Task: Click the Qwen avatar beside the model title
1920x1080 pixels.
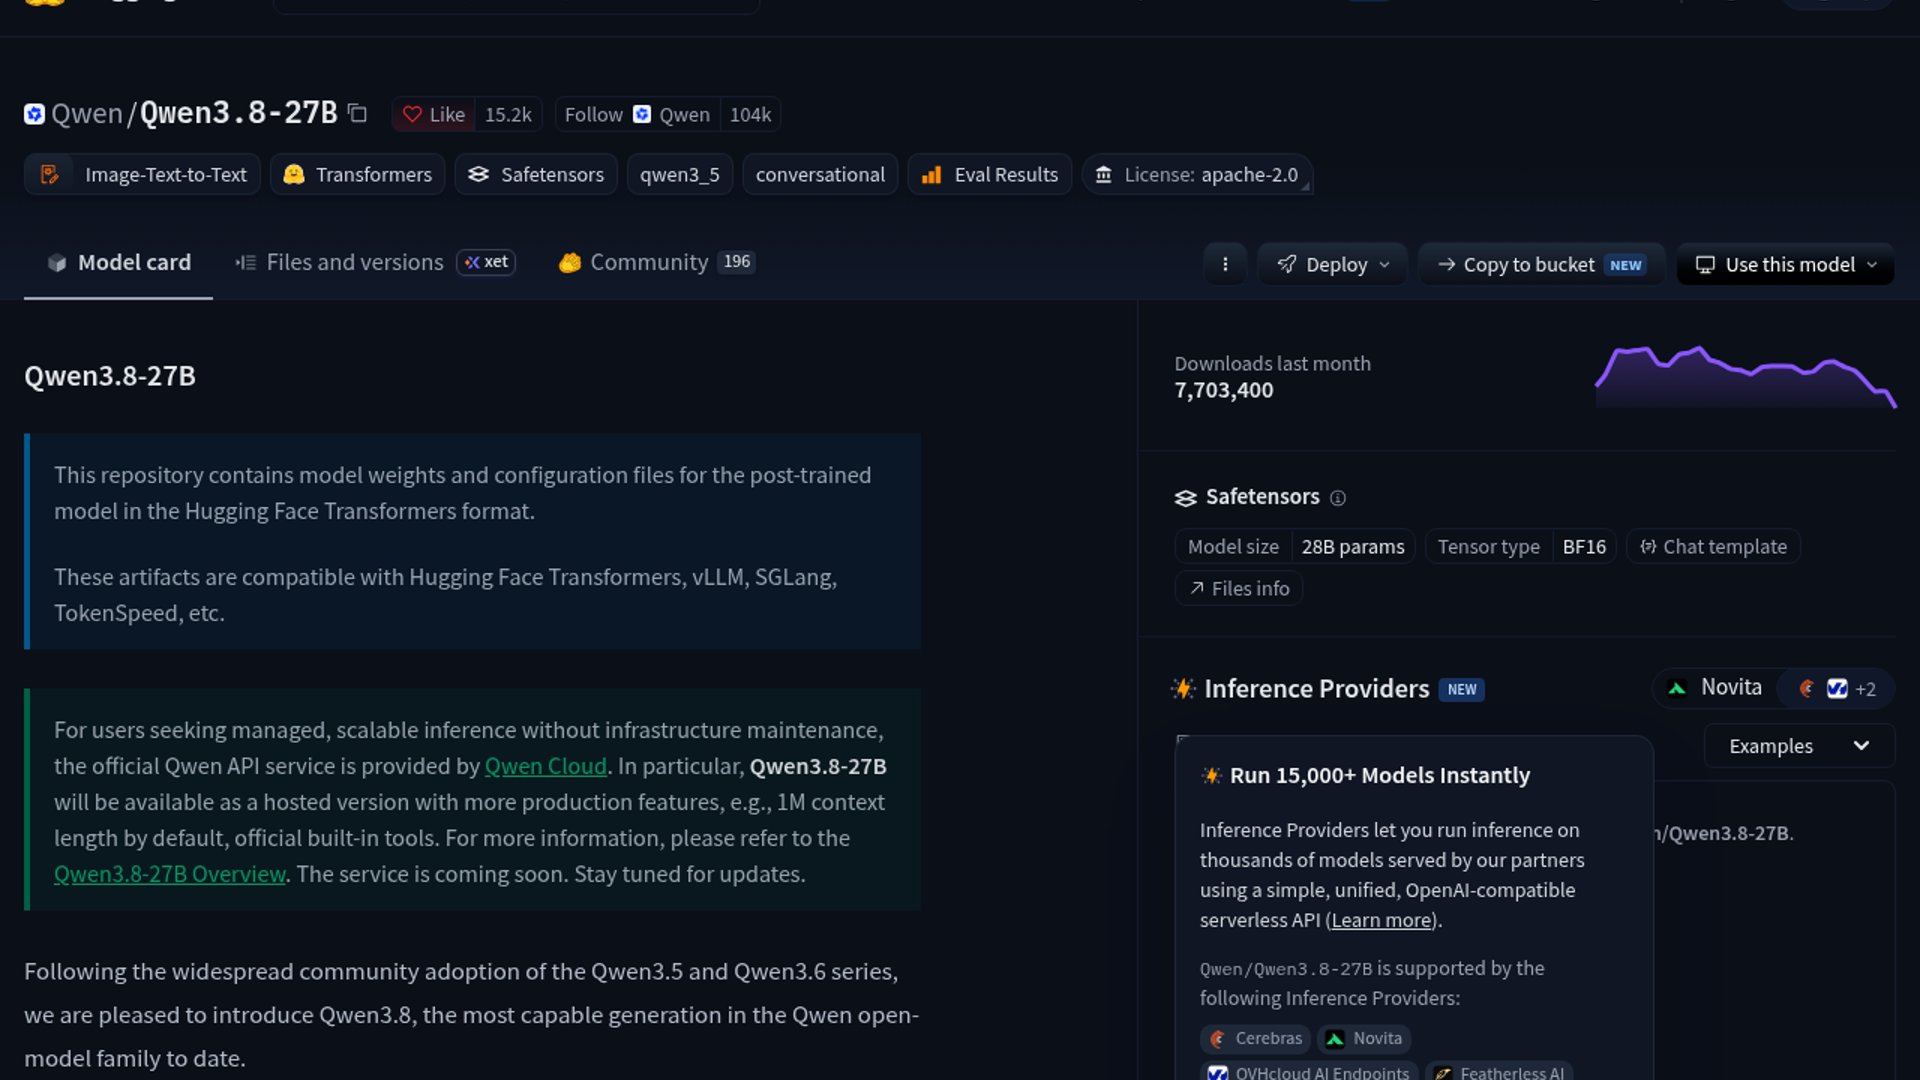Action: pyautogui.click(x=34, y=114)
